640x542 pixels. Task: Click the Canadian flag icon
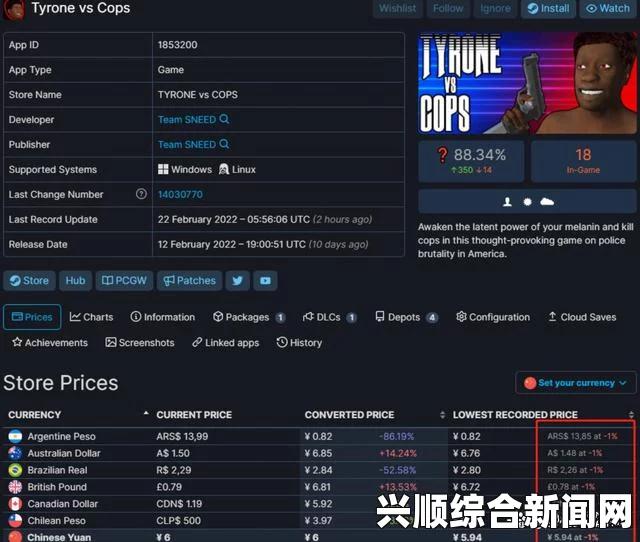click(x=15, y=504)
